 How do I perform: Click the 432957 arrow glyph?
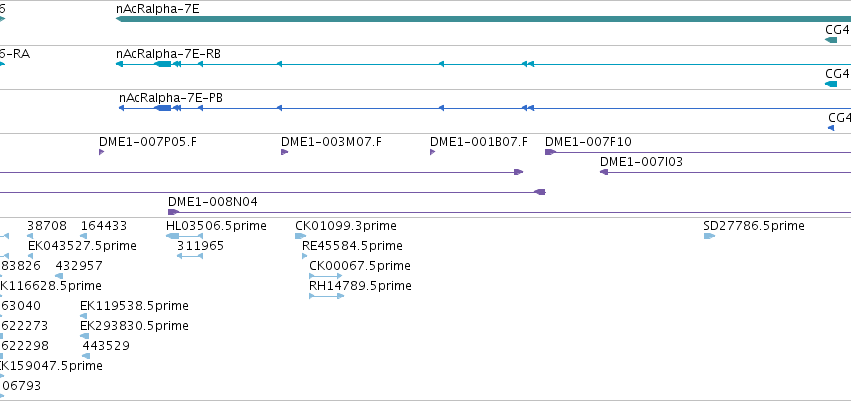click(x=59, y=276)
